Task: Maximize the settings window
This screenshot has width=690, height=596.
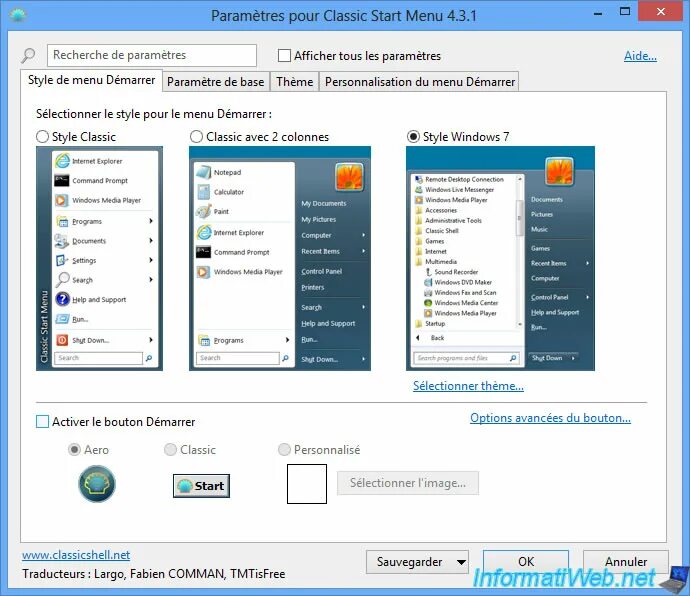Action: (x=625, y=12)
